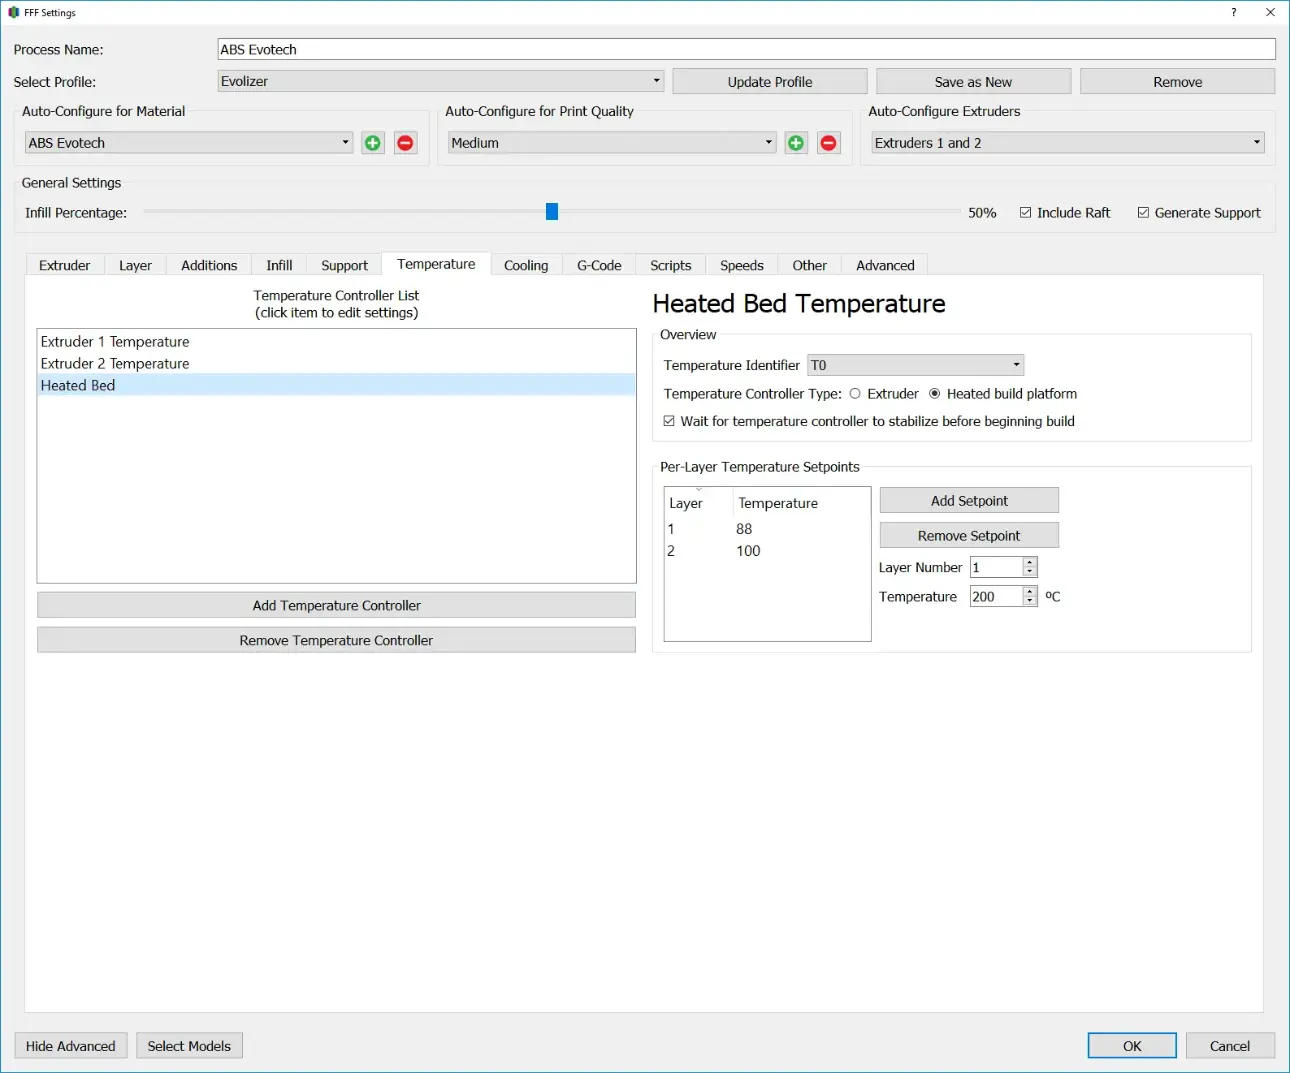
Task: Switch to the Infill tab
Action: point(279,265)
